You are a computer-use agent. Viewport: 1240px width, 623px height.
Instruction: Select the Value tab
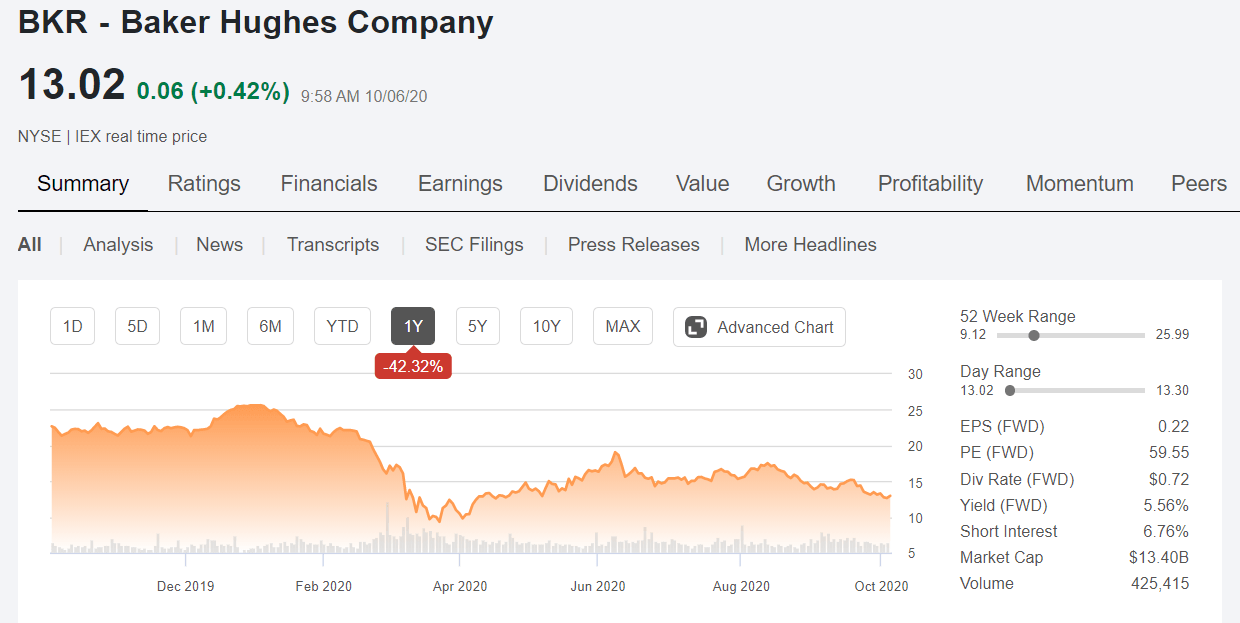[x=702, y=184]
